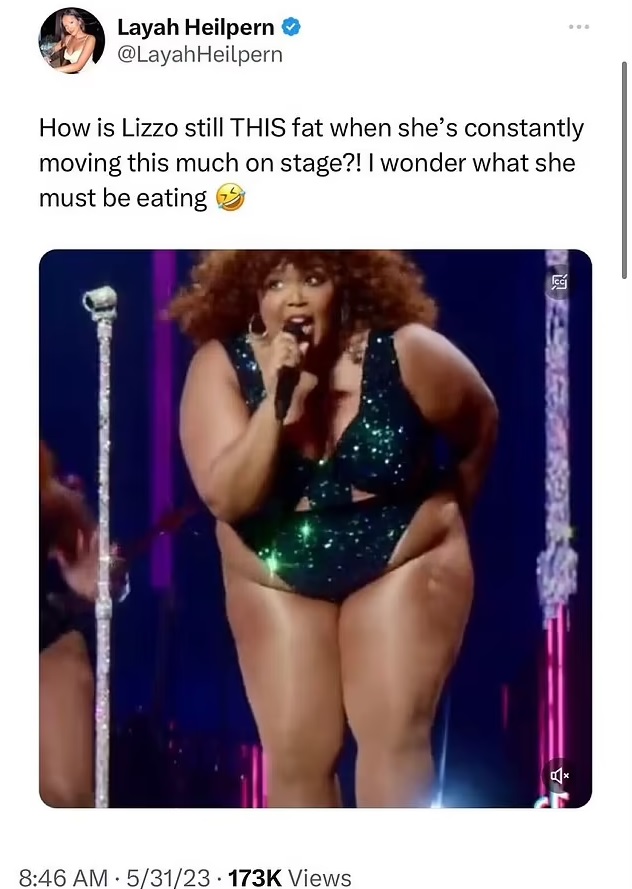Play the embedded stage performance video
This screenshot has width=632, height=889.
coord(315,528)
